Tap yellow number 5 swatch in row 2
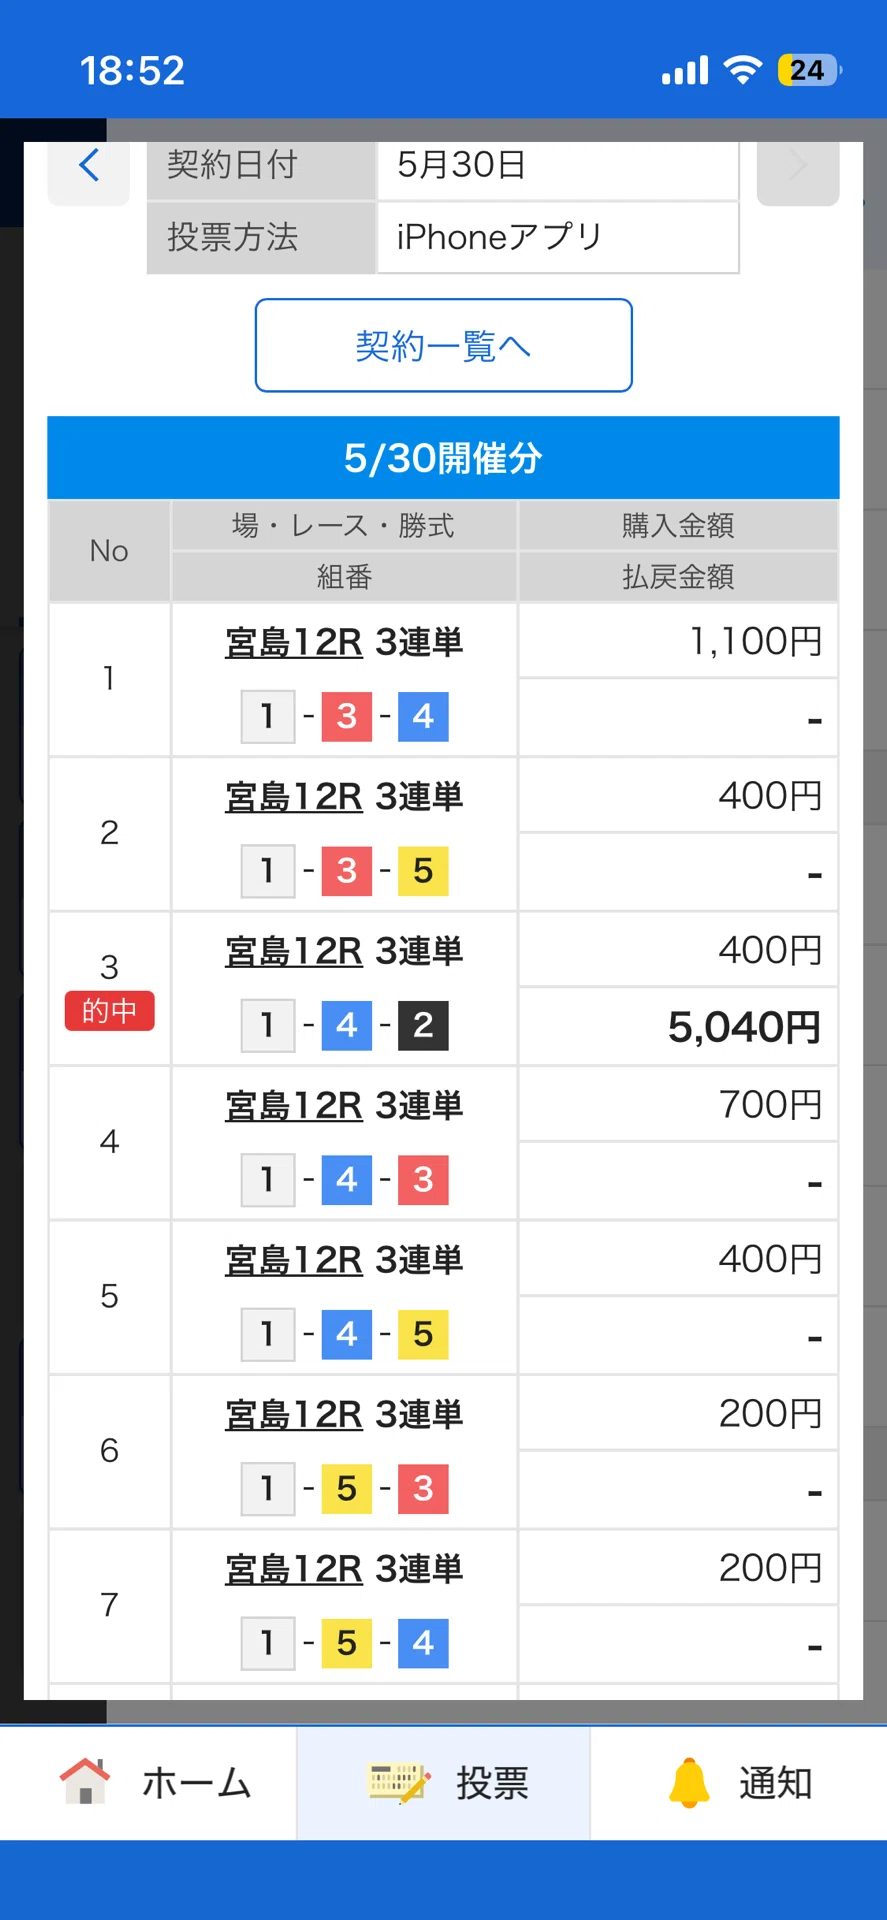 423,871
